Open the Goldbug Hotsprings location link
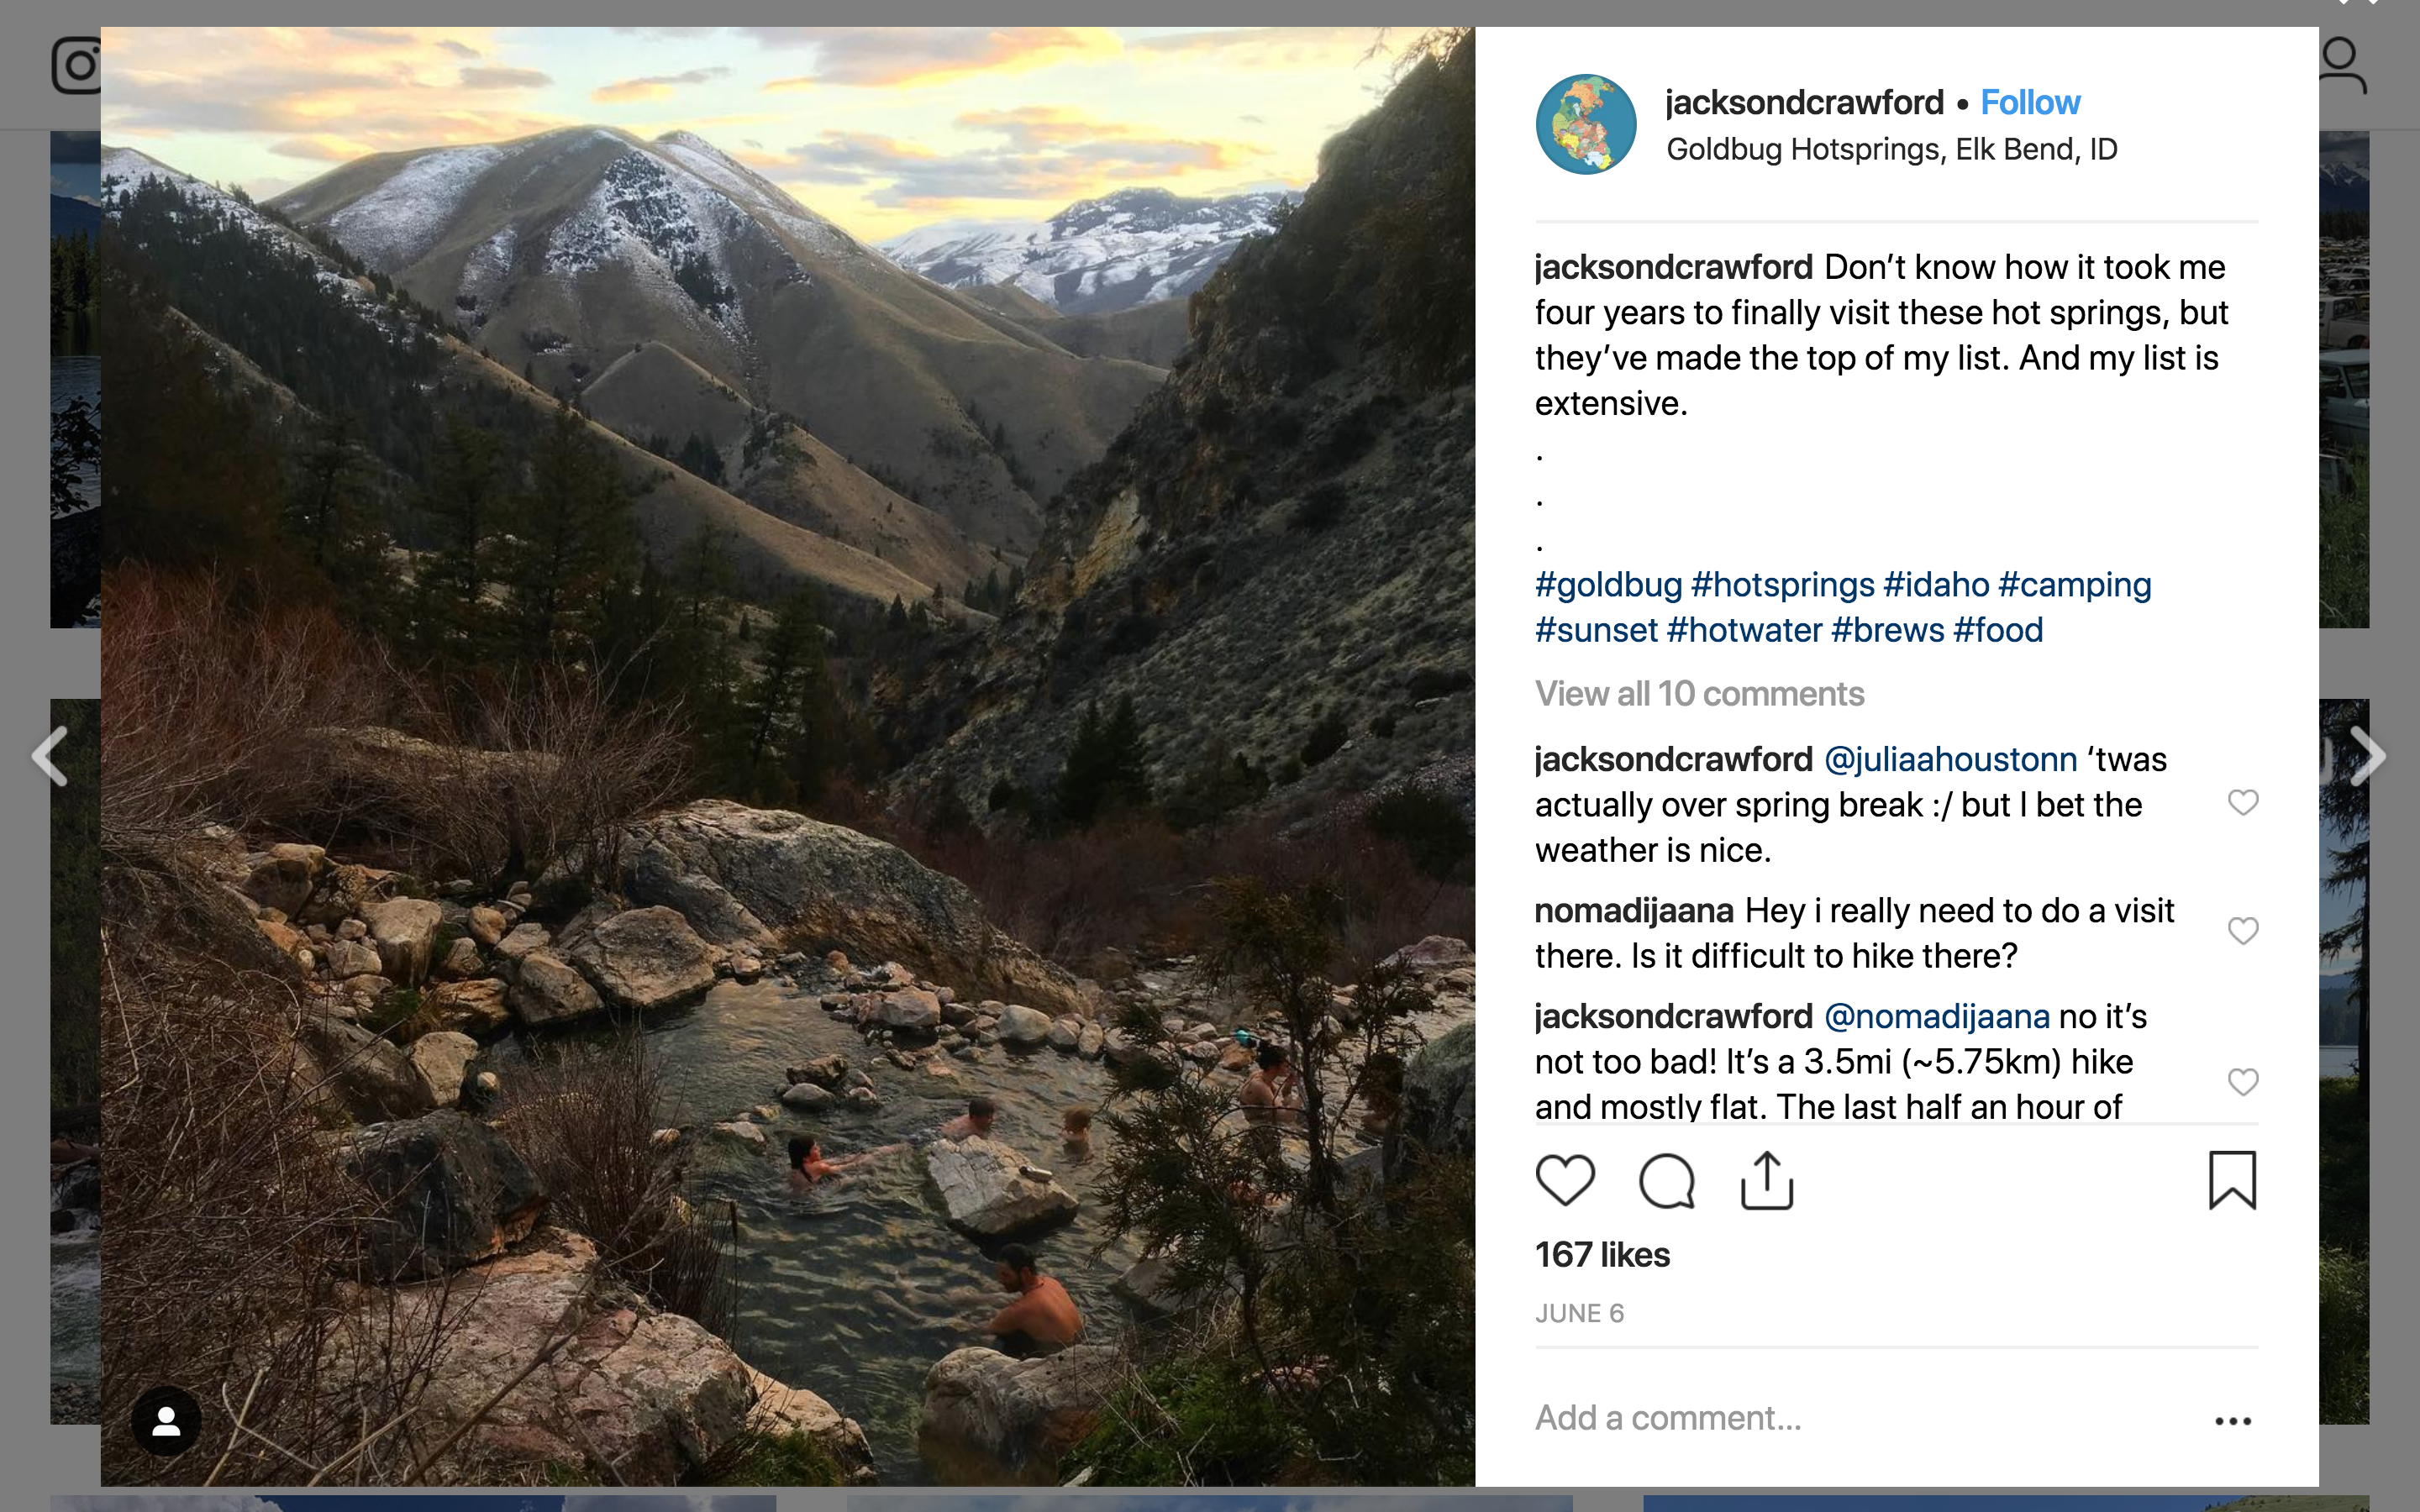 (1891, 150)
